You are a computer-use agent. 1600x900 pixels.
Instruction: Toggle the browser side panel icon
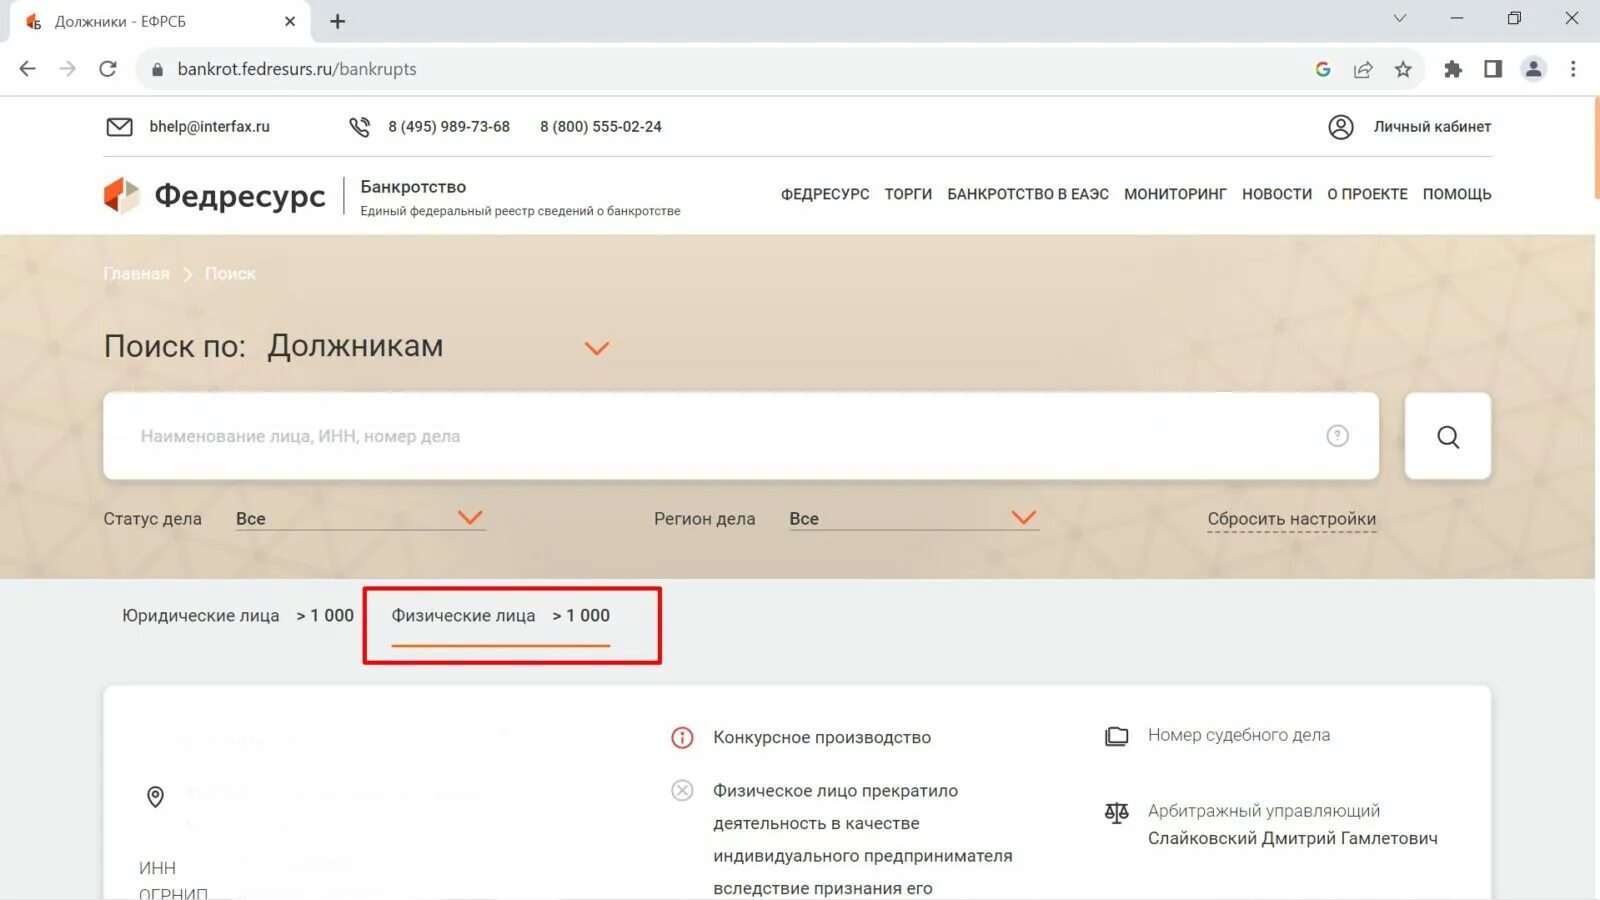[1493, 69]
